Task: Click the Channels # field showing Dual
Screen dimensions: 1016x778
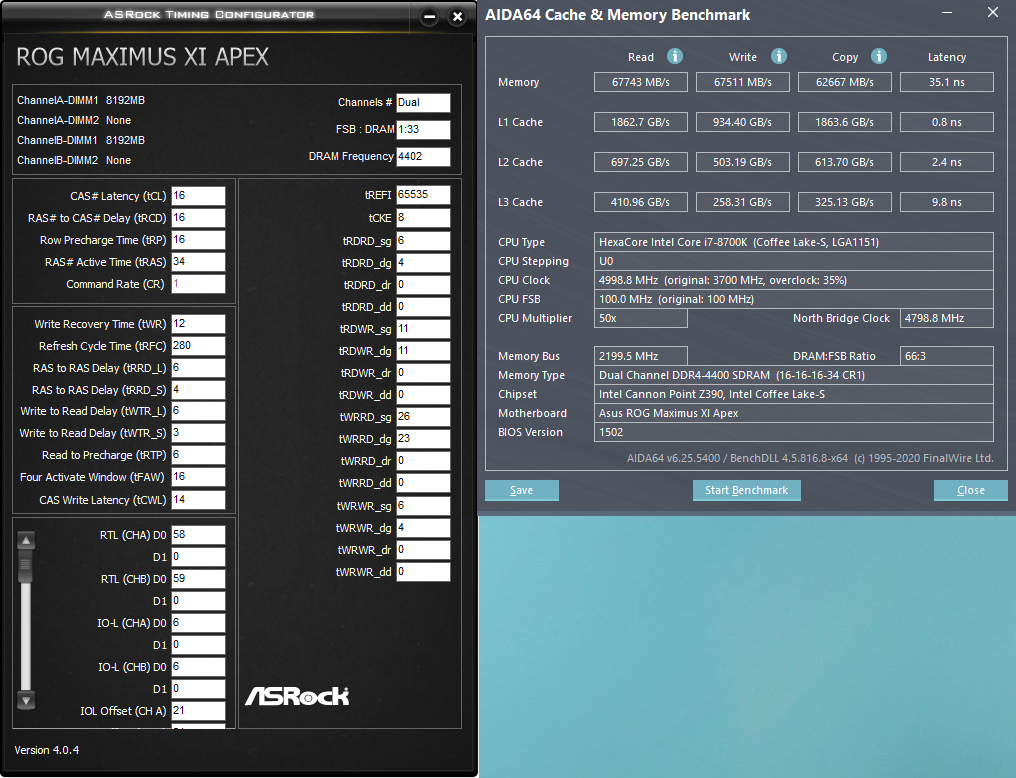Action: (423, 102)
